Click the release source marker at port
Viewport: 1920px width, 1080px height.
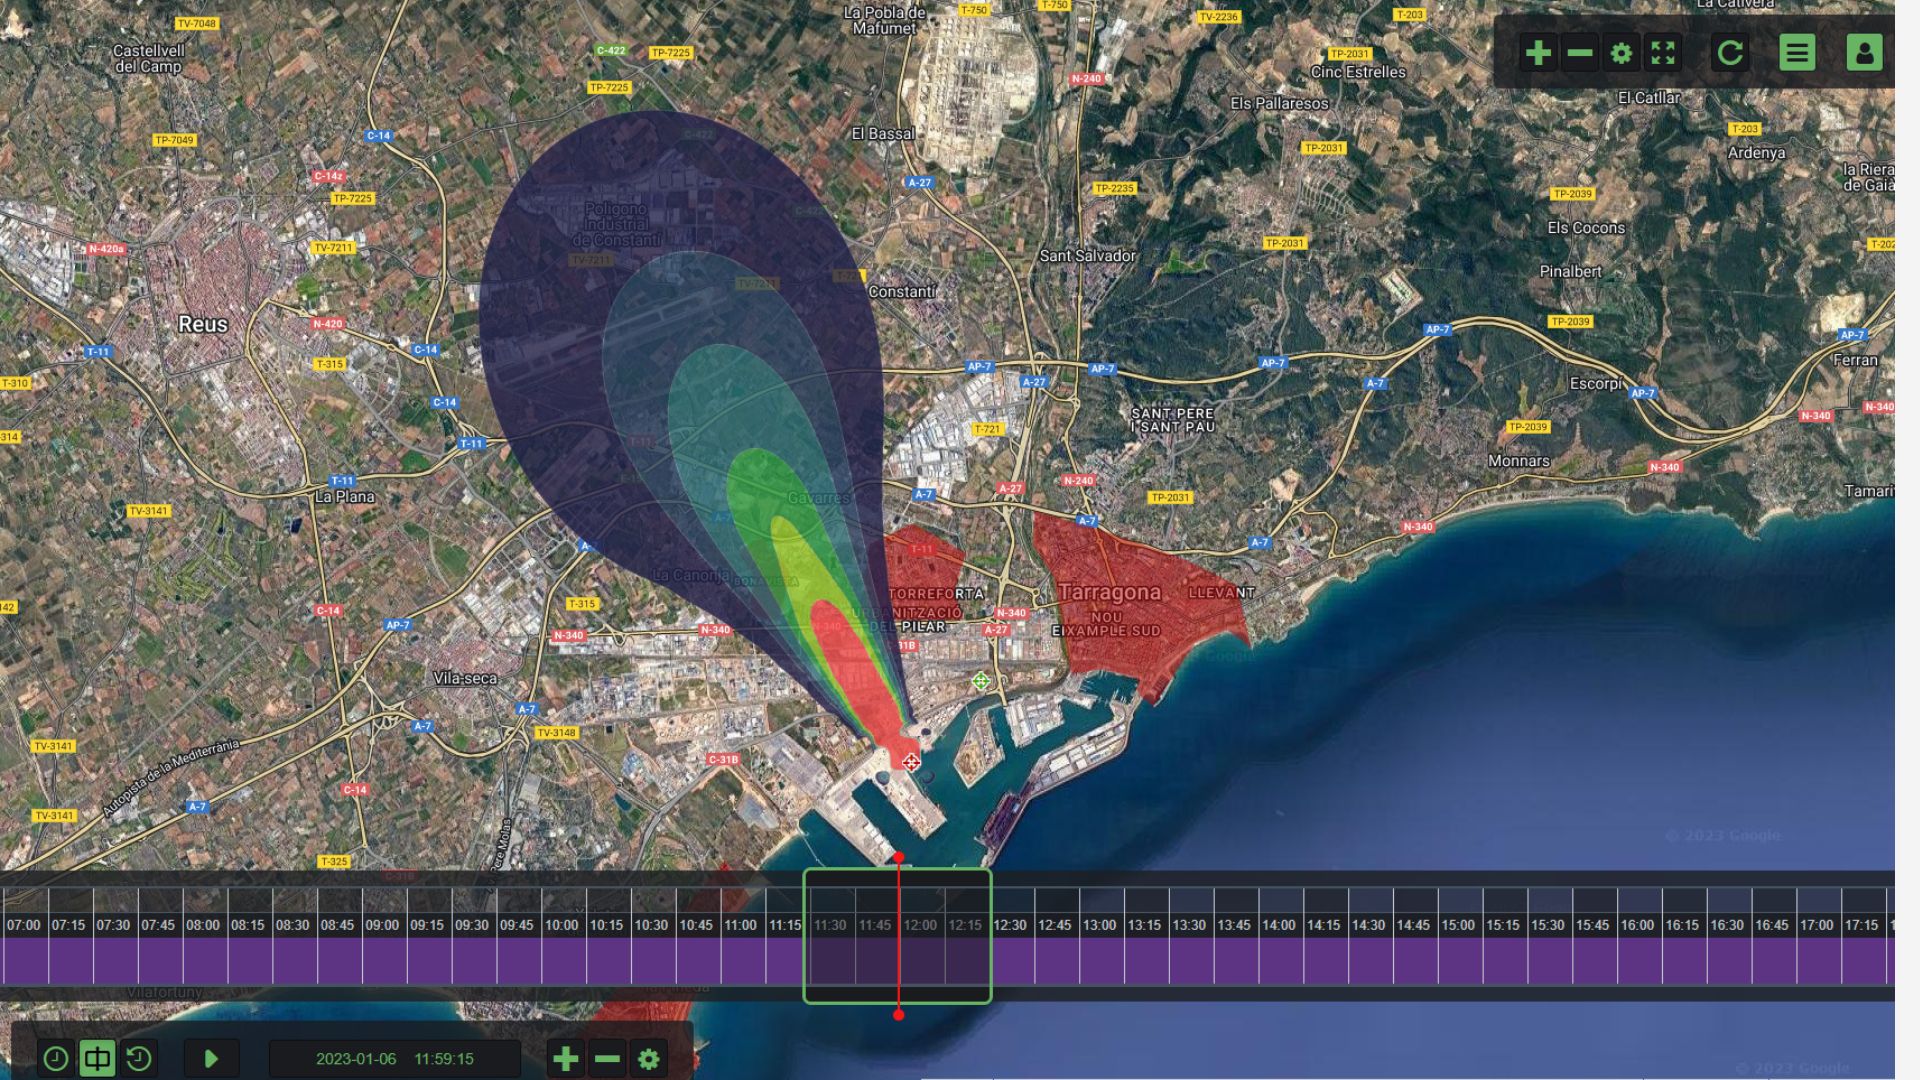(x=910, y=763)
